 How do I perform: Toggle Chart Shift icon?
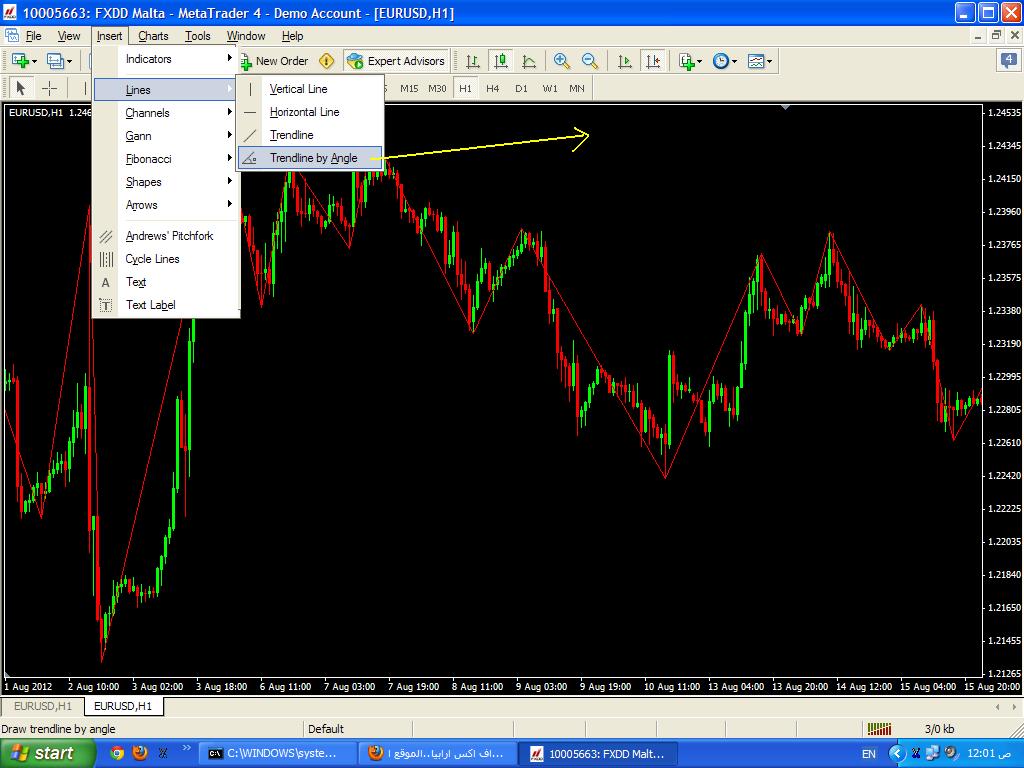653,61
